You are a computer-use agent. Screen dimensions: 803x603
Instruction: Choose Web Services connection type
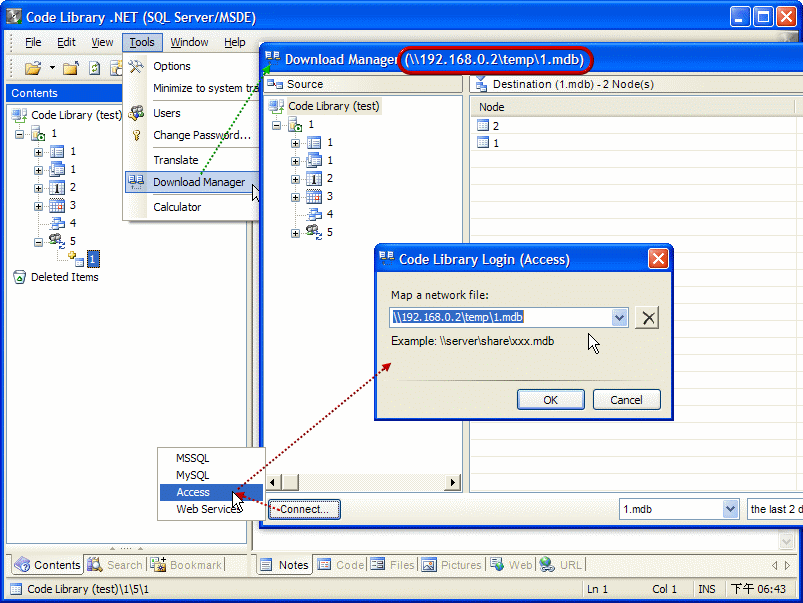pos(209,509)
